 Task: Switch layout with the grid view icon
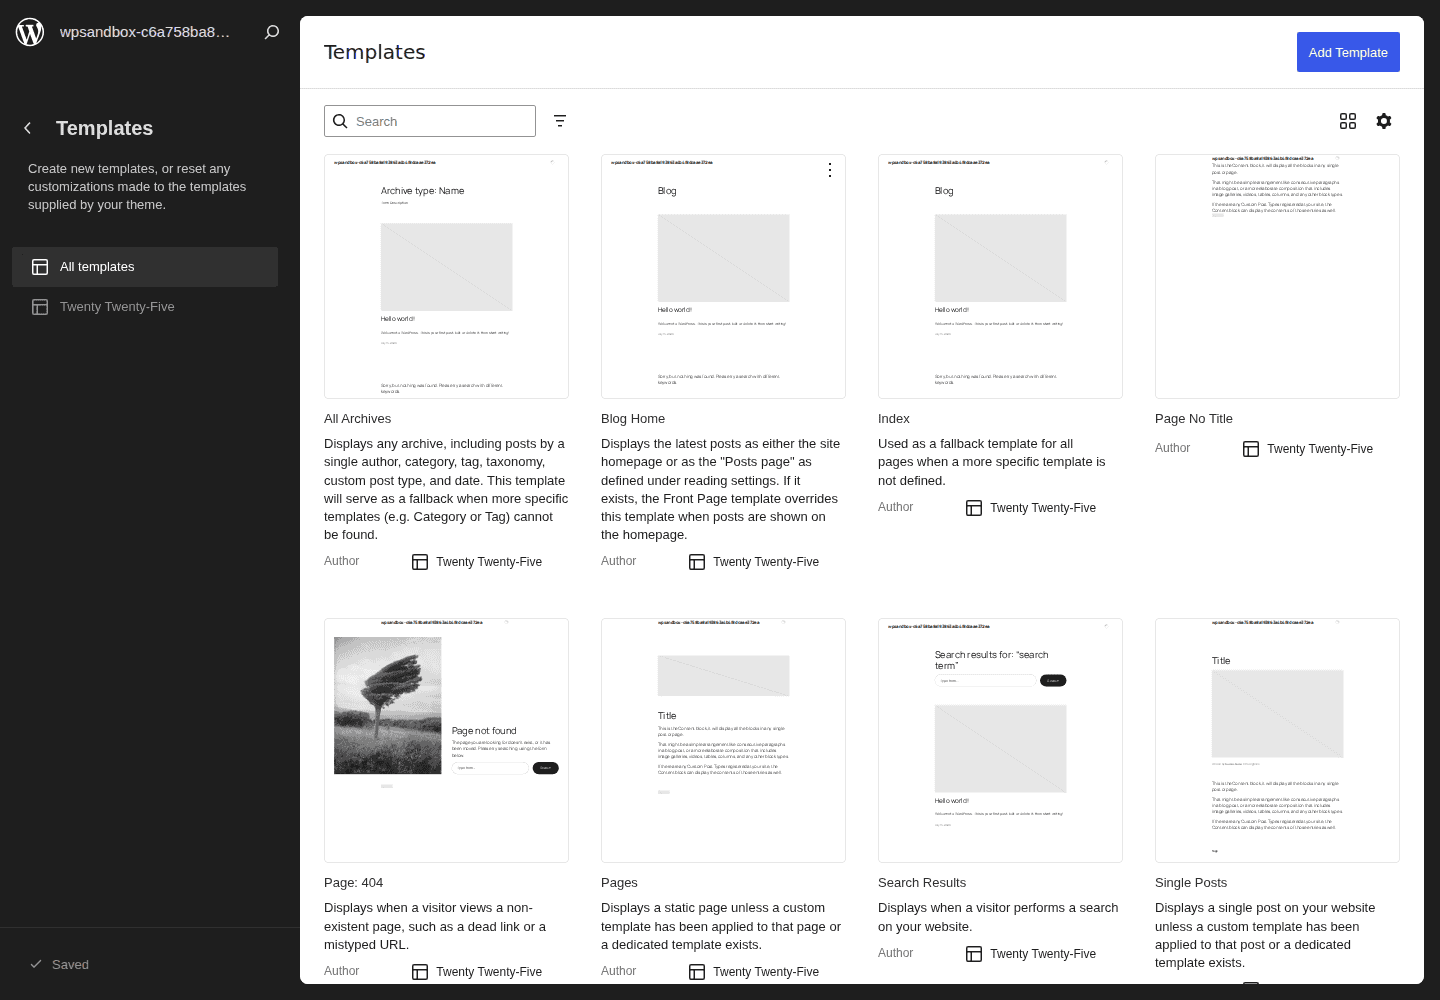point(1348,121)
